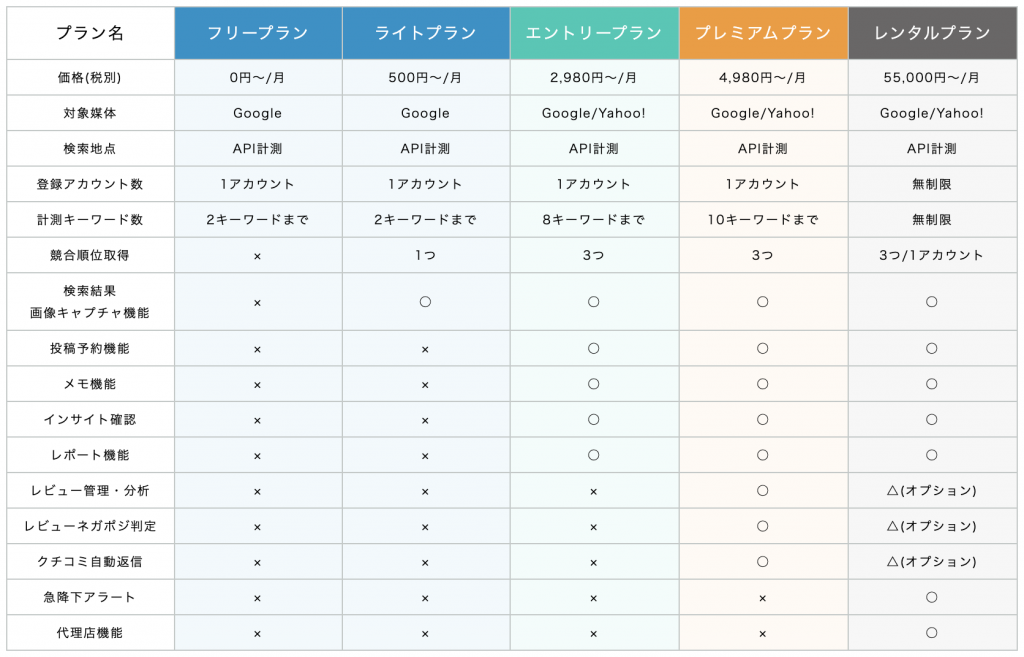Click the エントリープラン teal header
The image size is (1024, 657).
(594, 33)
